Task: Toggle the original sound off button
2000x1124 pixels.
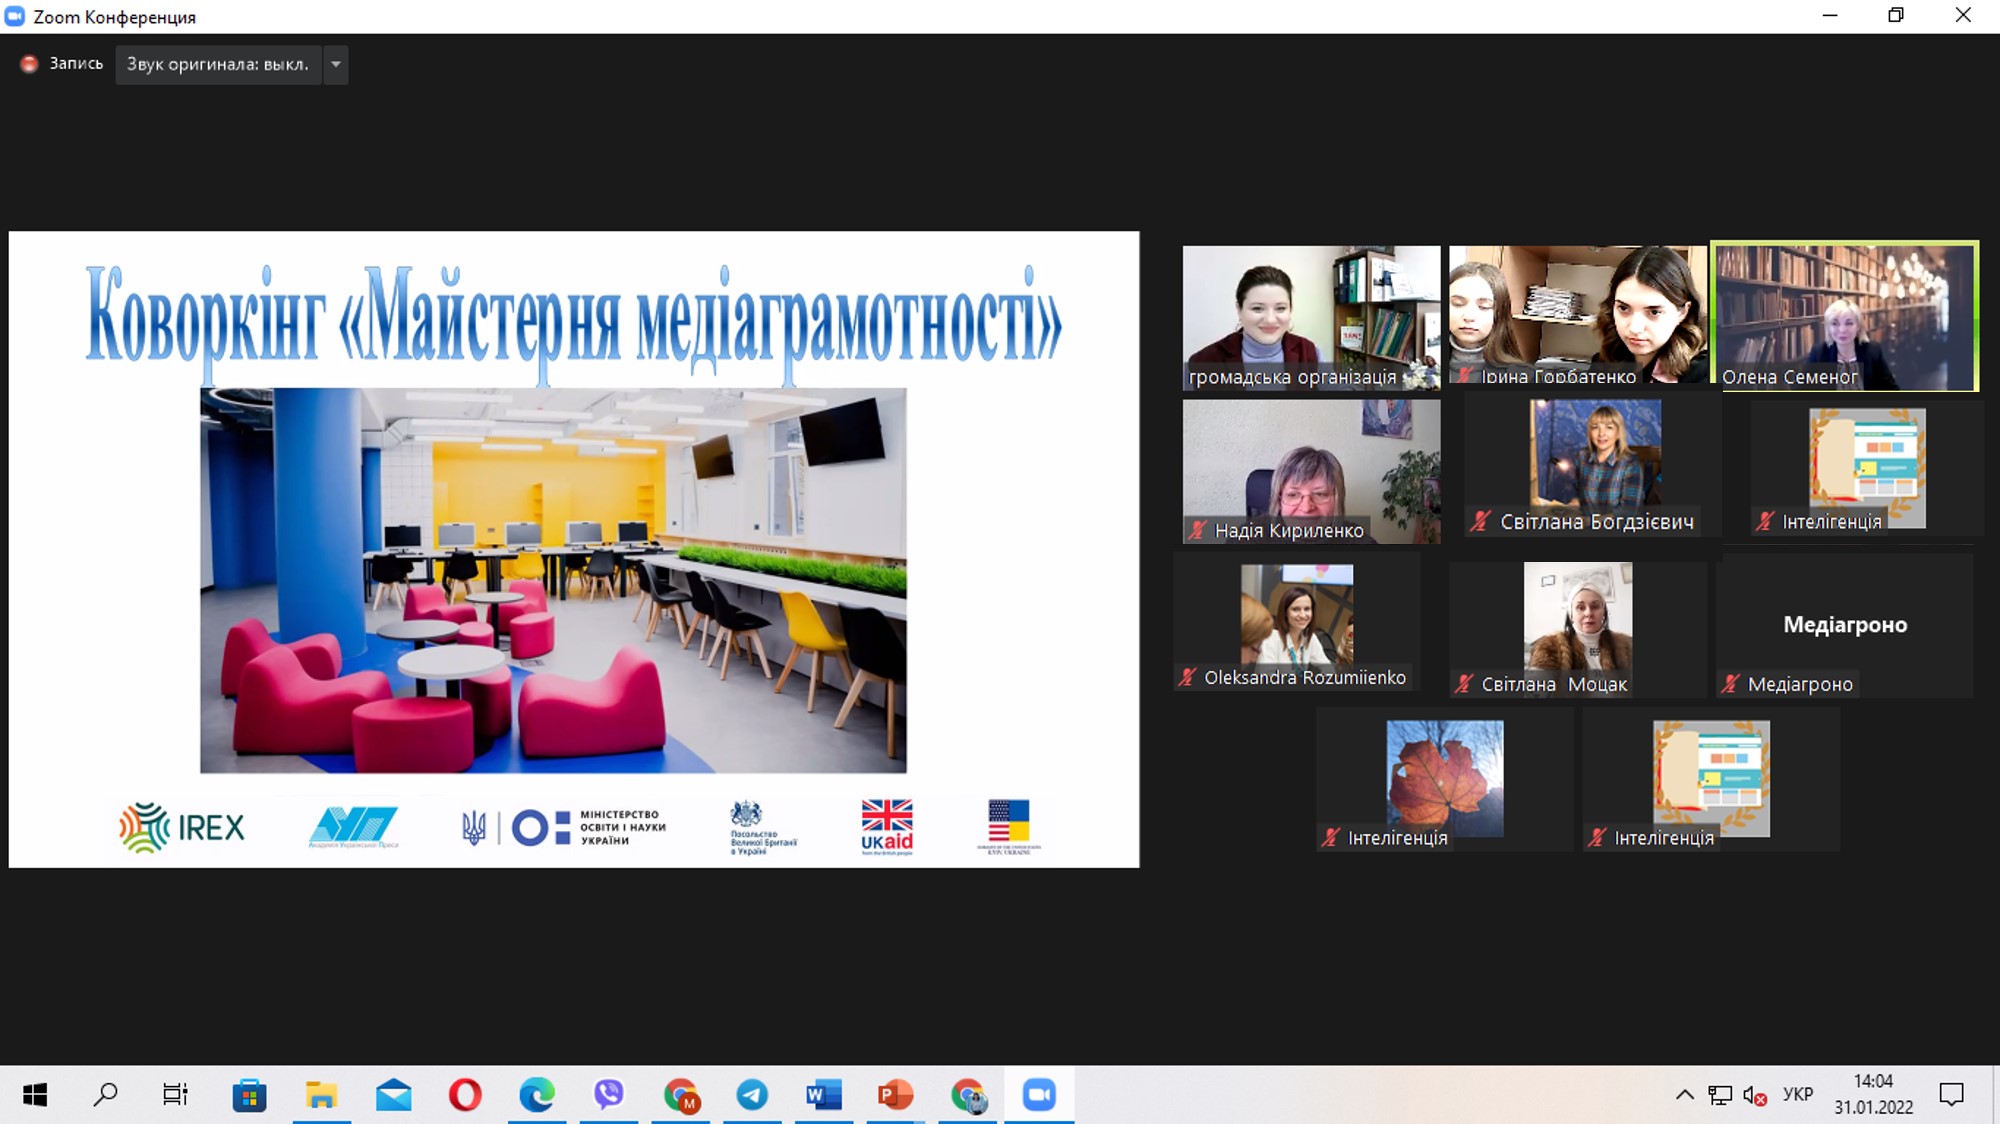Action: pyautogui.click(x=218, y=64)
